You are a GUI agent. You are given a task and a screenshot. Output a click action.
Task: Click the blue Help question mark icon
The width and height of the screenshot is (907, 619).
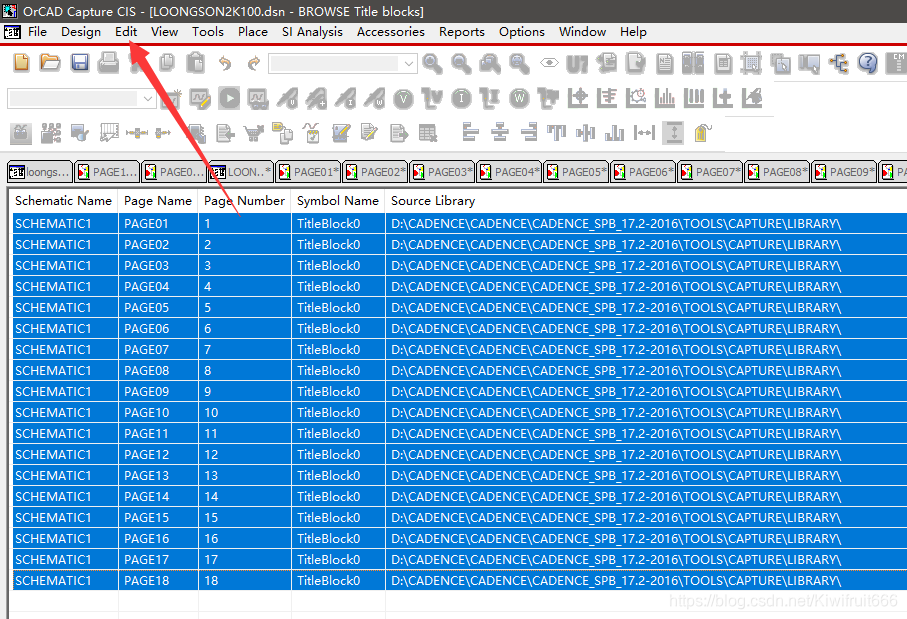pyautogui.click(x=868, y=64)
